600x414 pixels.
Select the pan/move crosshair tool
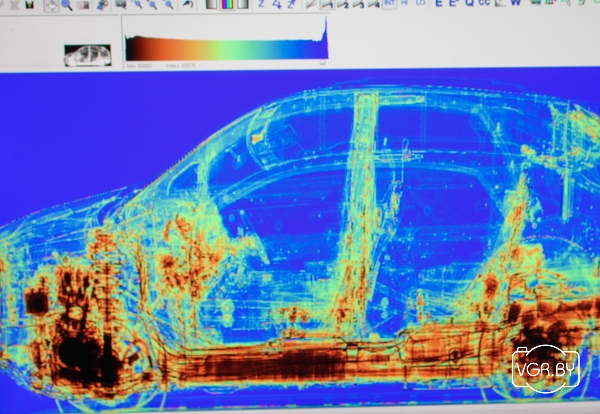pos(51,5)
